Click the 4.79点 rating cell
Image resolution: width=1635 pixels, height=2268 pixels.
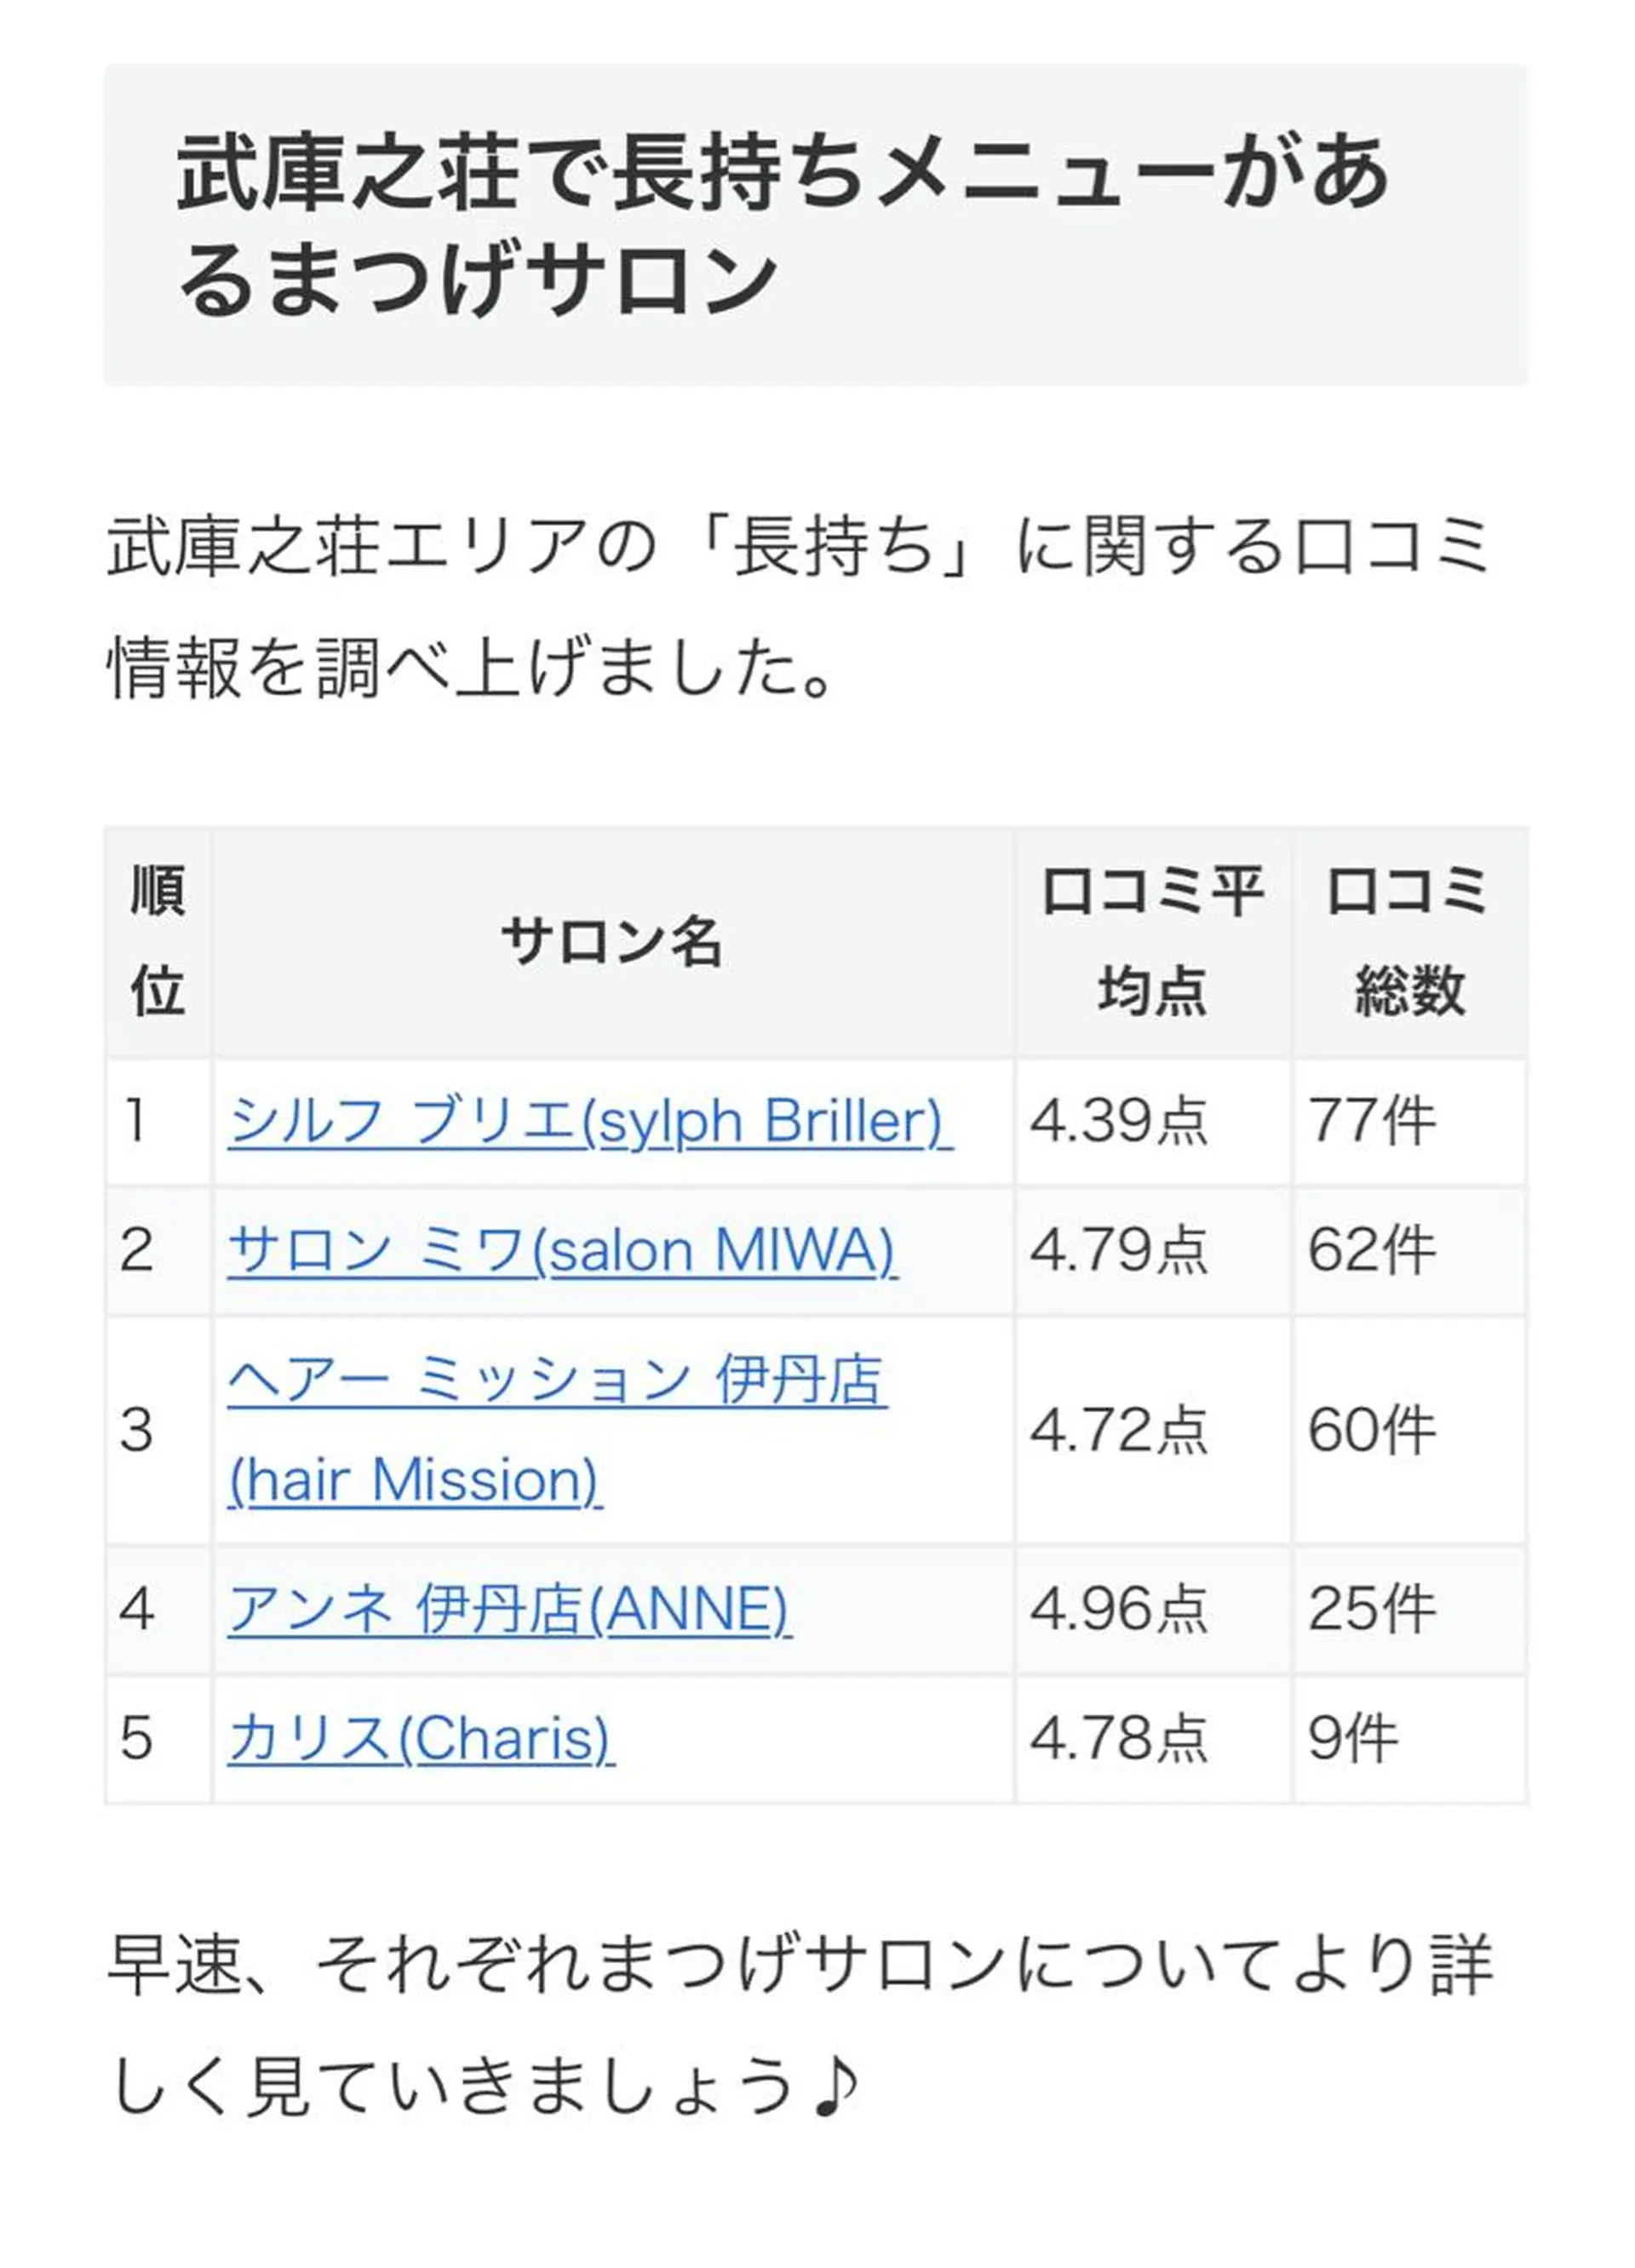tap(1119, 1251)
